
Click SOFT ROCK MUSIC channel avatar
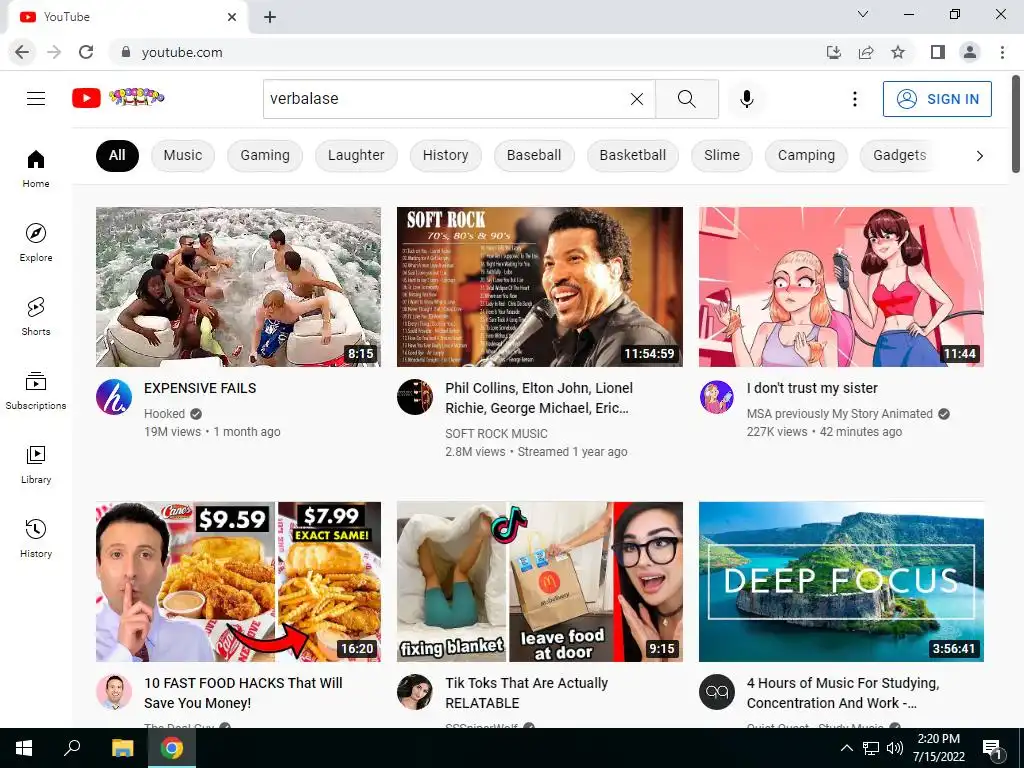click(415, 396)
